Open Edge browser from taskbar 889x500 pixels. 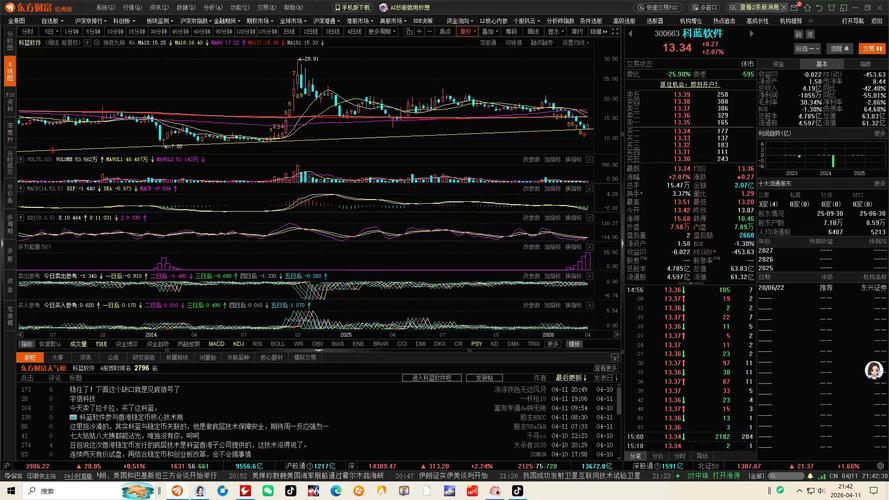pyautogui.click(x=336, y=490)
